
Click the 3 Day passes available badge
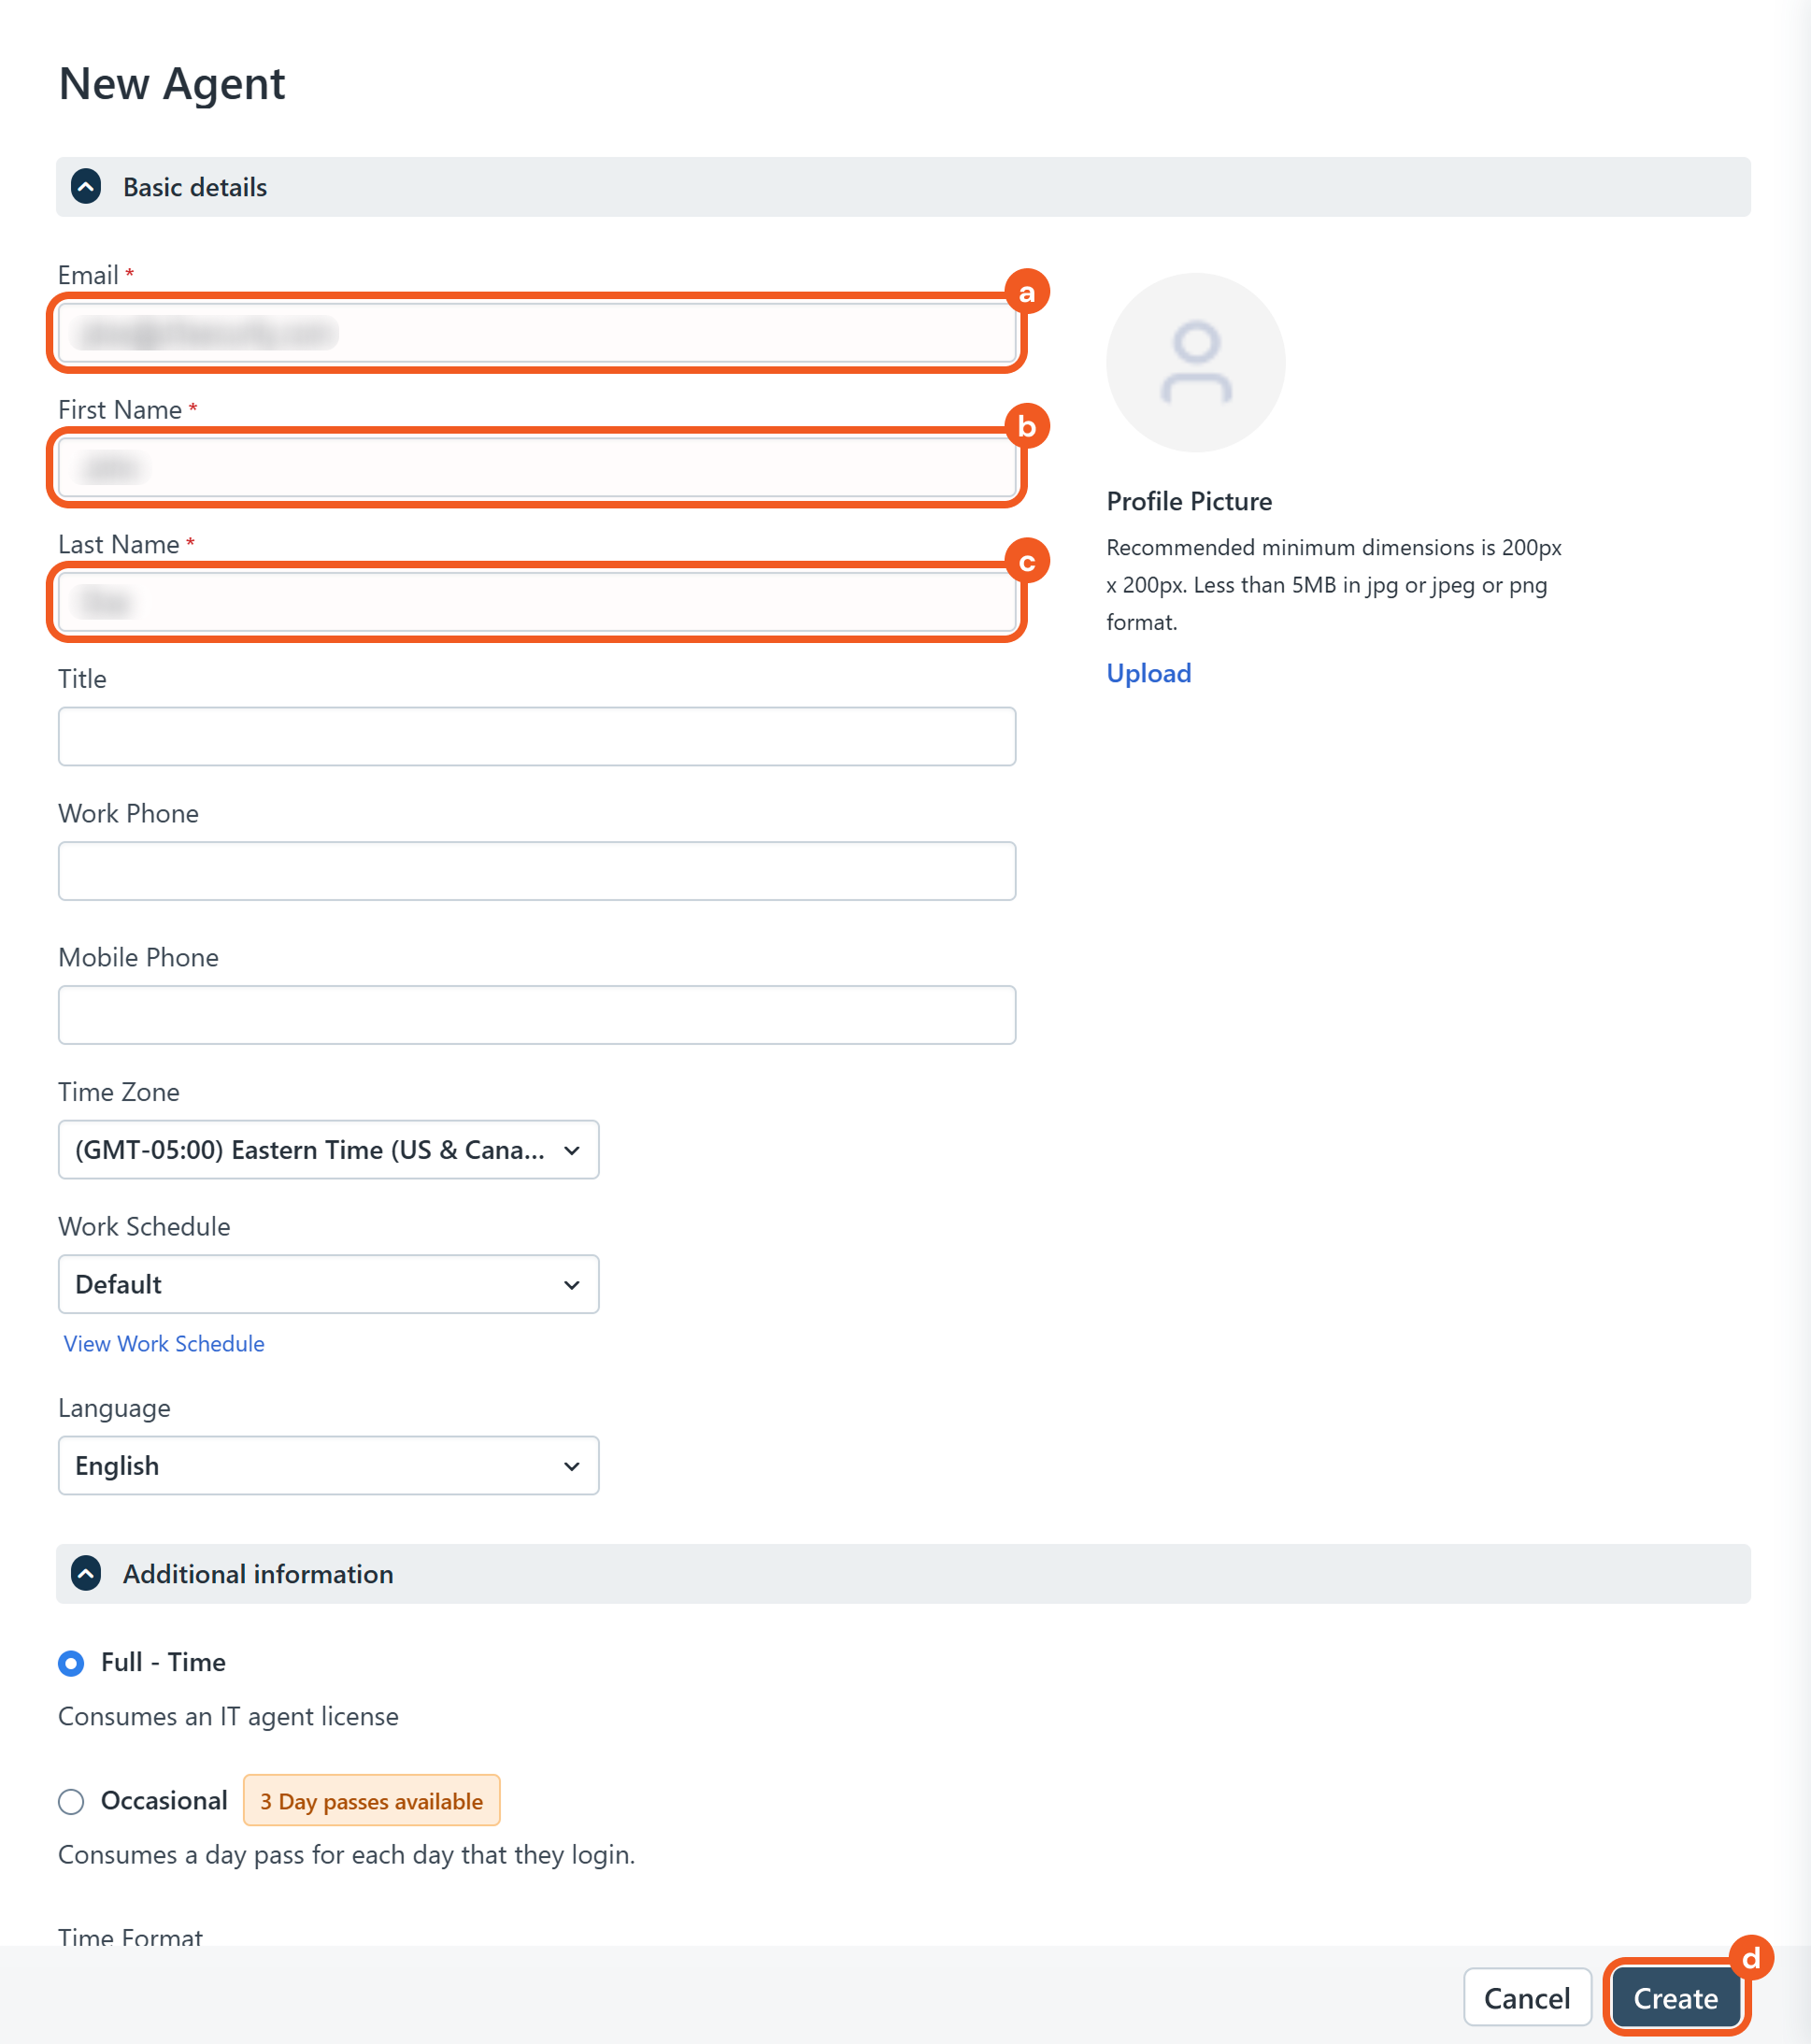[x=371, y=1801]
